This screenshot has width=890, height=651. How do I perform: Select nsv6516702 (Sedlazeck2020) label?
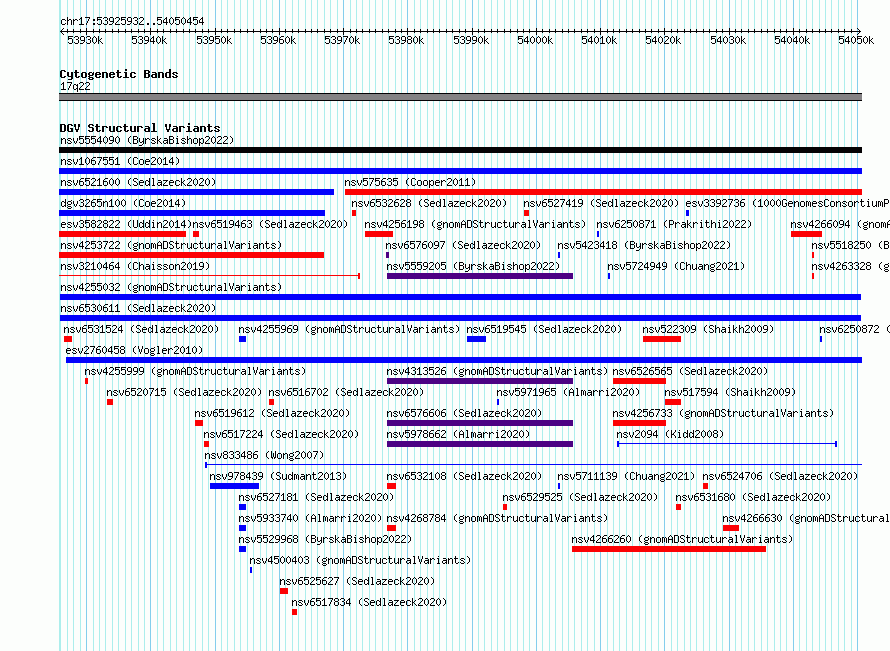pyautogui.click(x=346, y=392)
